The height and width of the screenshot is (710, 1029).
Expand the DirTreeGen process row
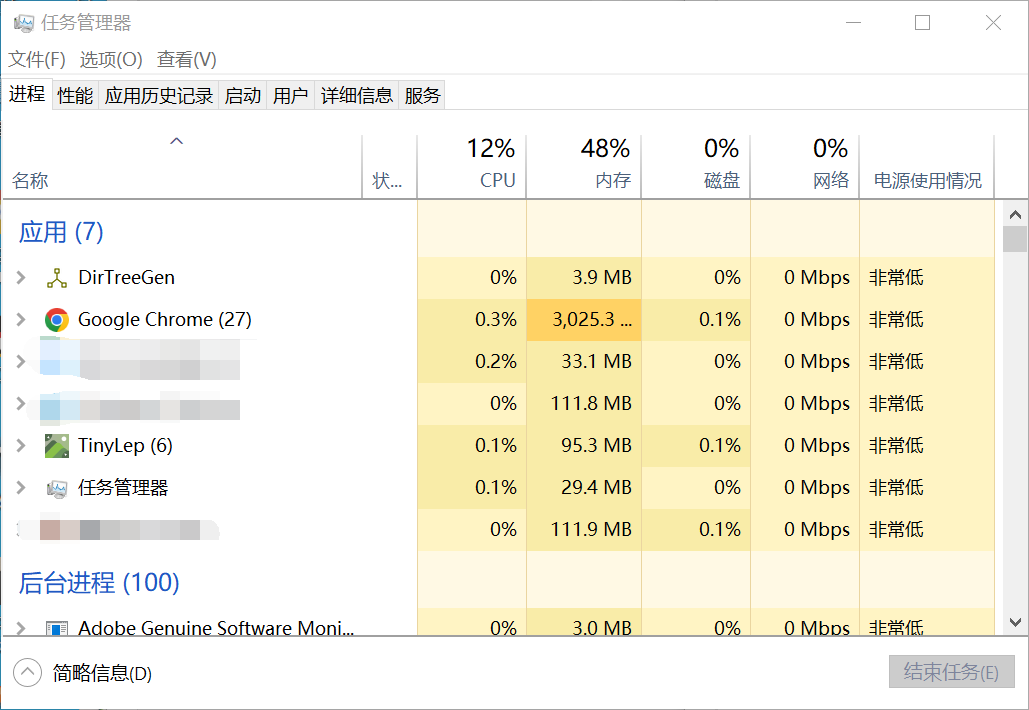point(21,278)
